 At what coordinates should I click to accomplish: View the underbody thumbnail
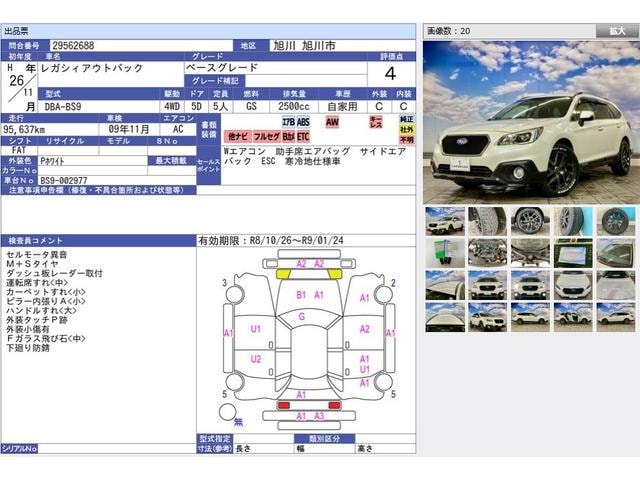[531, 253]
